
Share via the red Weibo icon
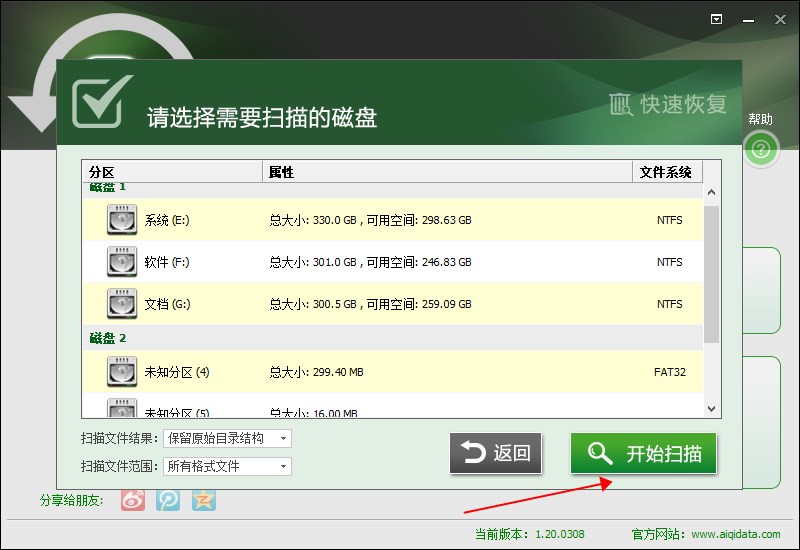[x=133, y=500]
